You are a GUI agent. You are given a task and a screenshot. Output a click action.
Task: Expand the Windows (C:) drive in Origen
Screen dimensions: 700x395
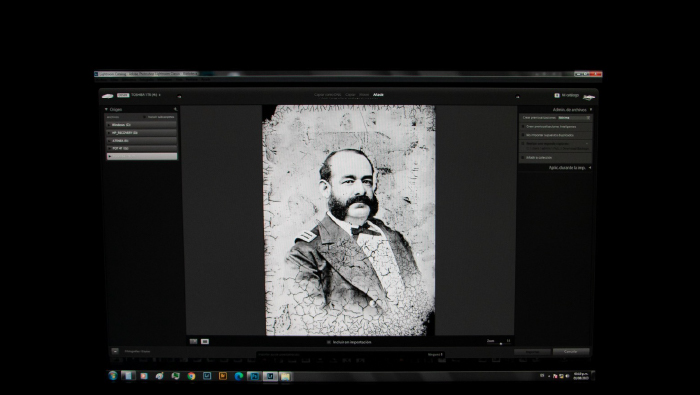pyautogui.click(x=109, y=125)
